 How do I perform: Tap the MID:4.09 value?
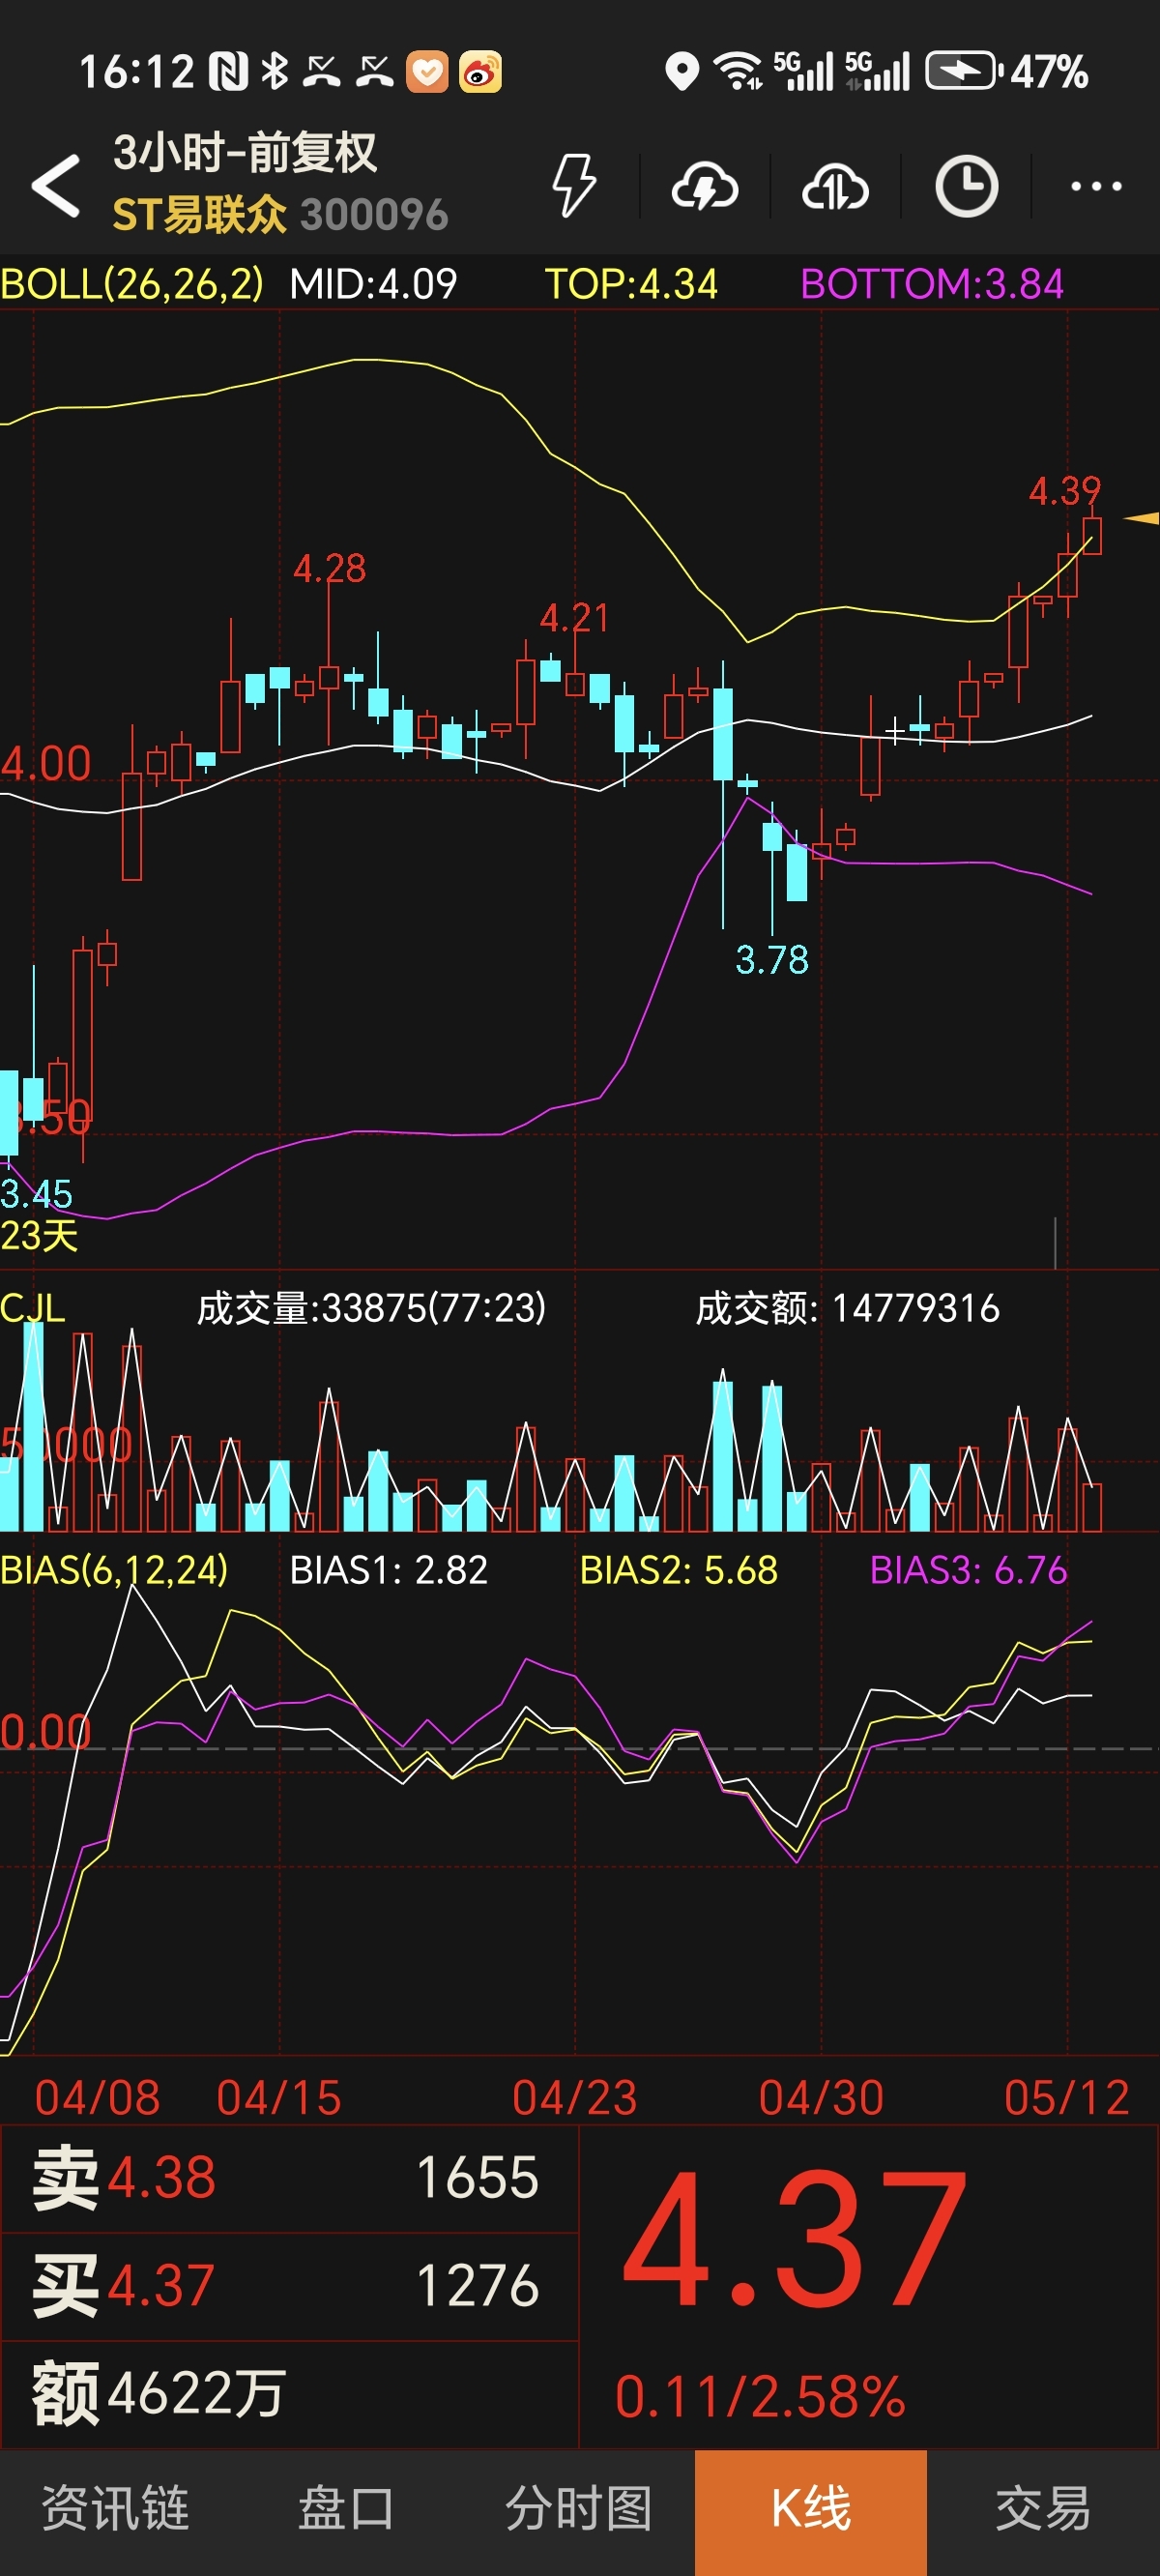(x=373, y=285)
